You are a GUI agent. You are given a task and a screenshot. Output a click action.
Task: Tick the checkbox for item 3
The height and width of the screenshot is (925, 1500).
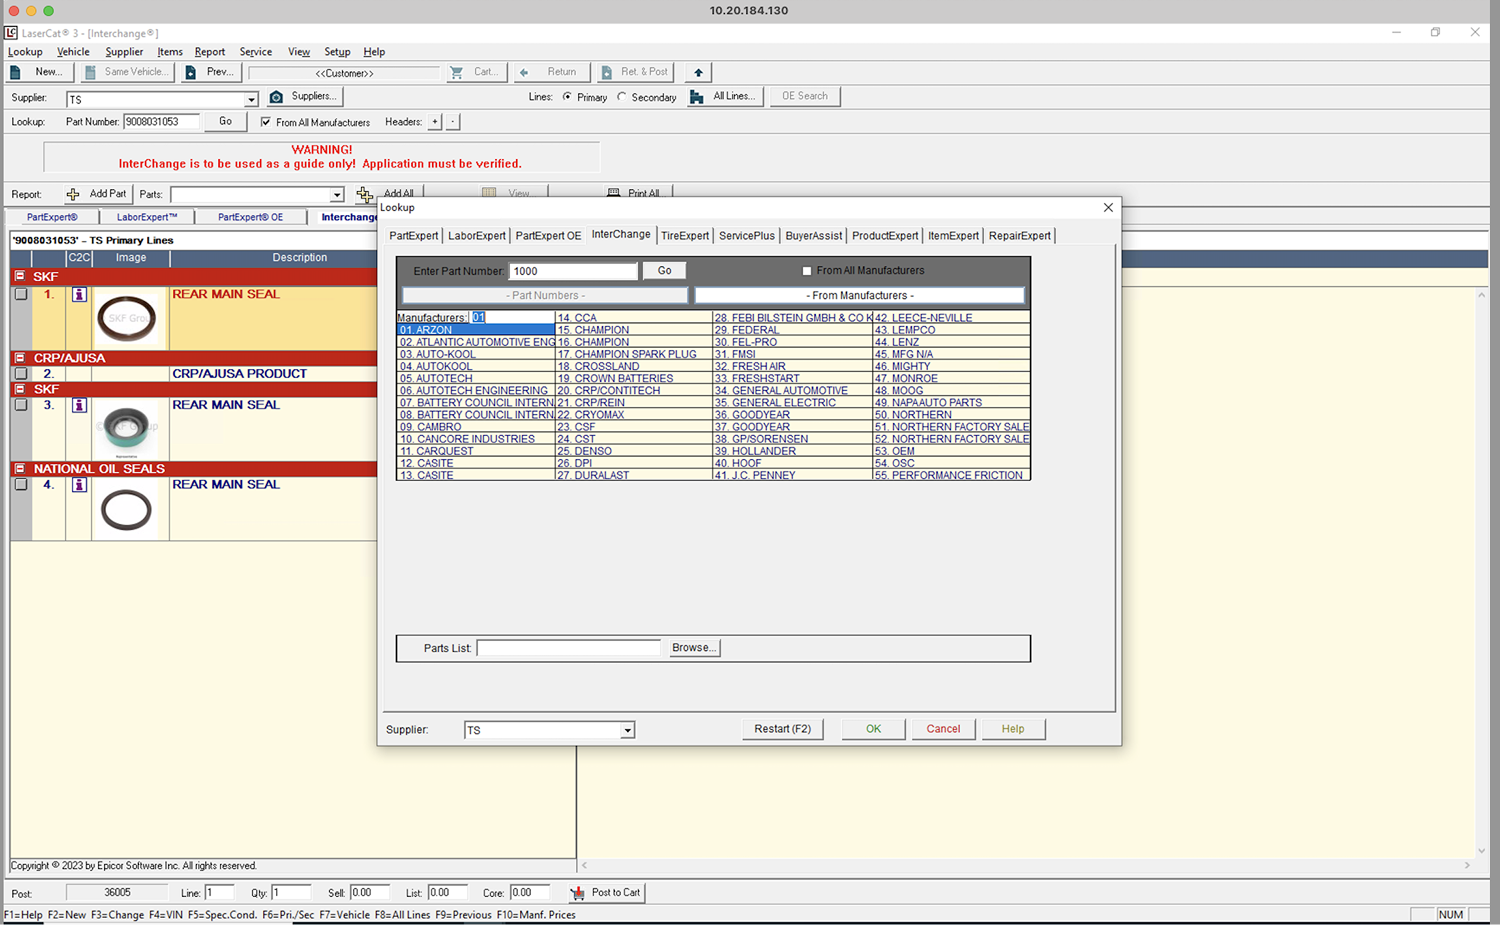click(21, 405)
